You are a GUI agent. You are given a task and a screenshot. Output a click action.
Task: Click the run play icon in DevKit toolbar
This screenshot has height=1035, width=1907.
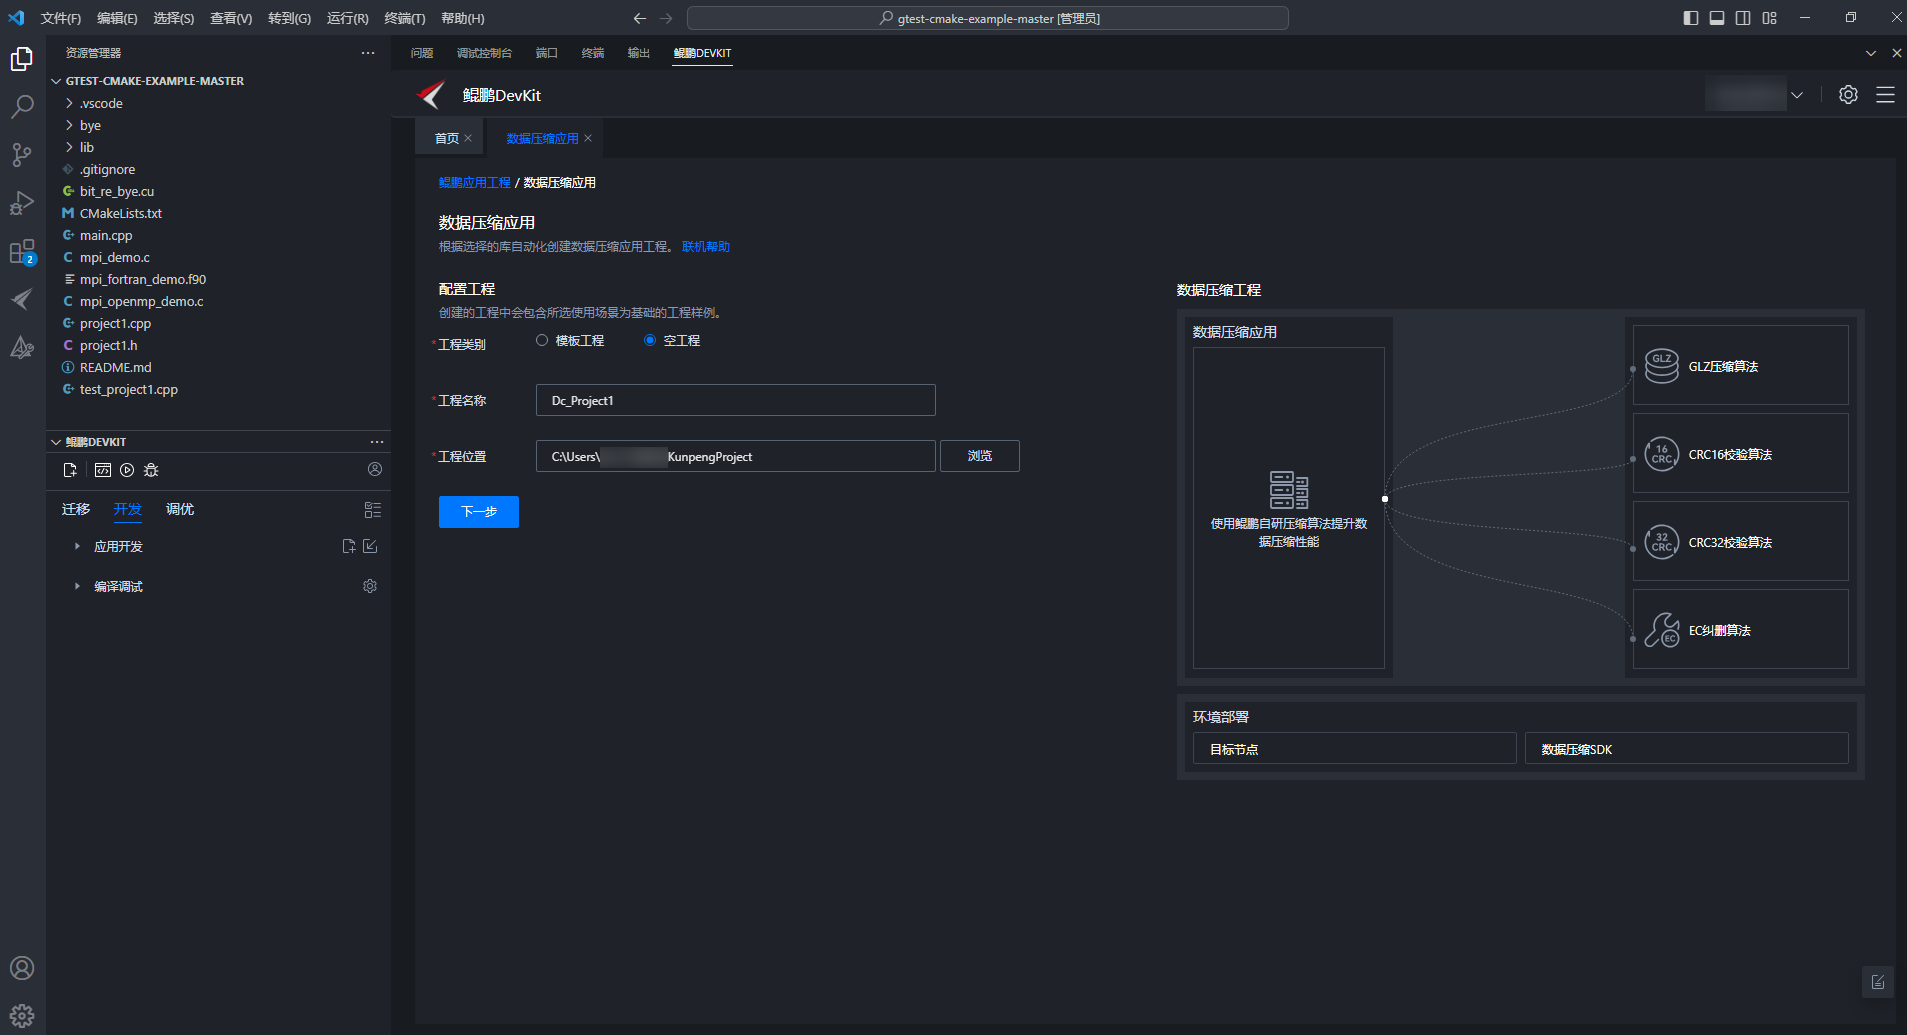point(127,470)
